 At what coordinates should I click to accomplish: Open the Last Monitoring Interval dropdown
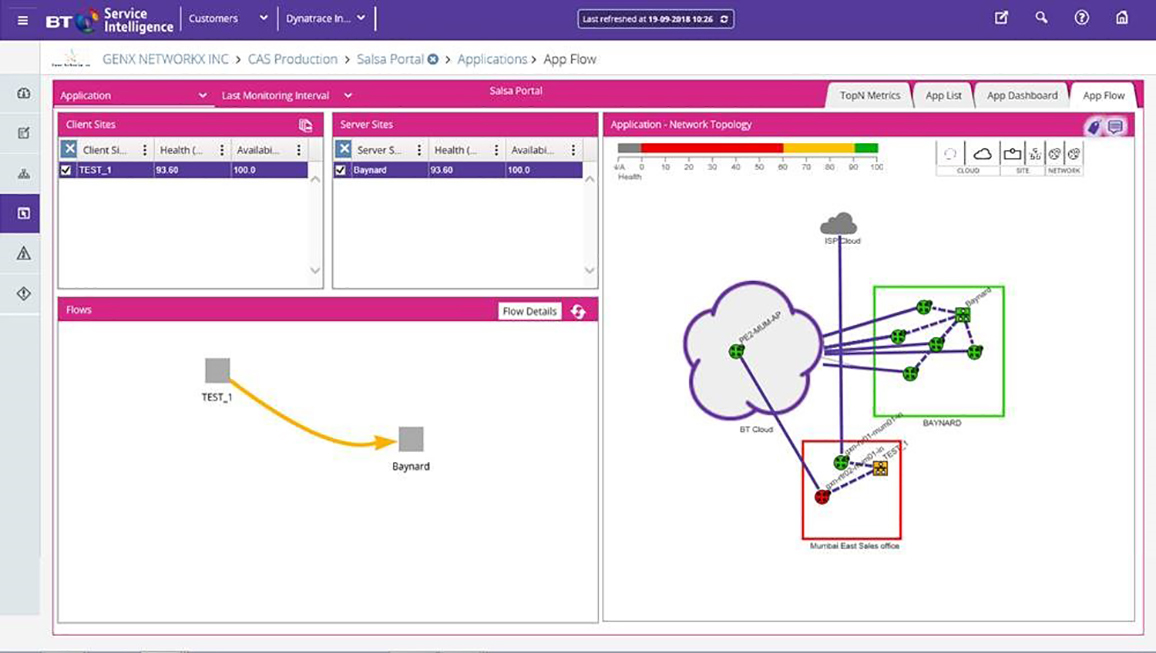[287, 95]
